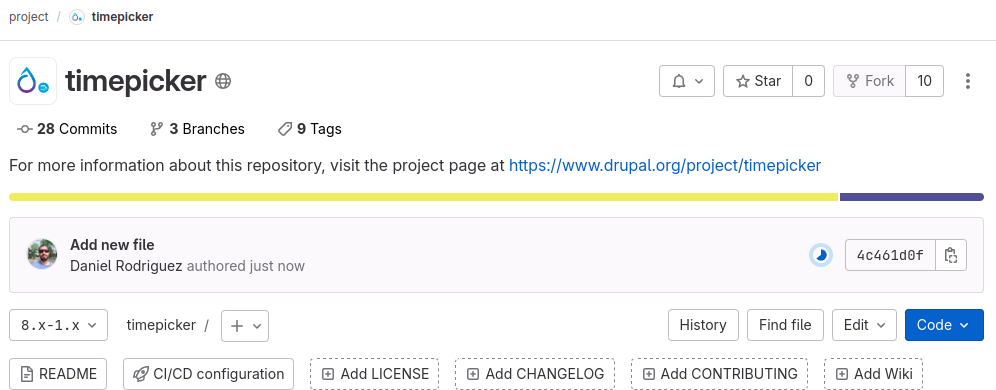This screenshot has width=996, height=390.
Task: Click the small breadcrumb project avatar icon
Action: [x=77, y=17]
